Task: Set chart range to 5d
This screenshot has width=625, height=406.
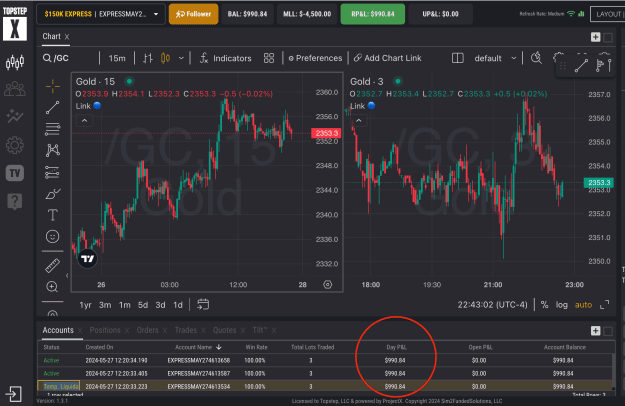Action: click(x=143, y=305)
